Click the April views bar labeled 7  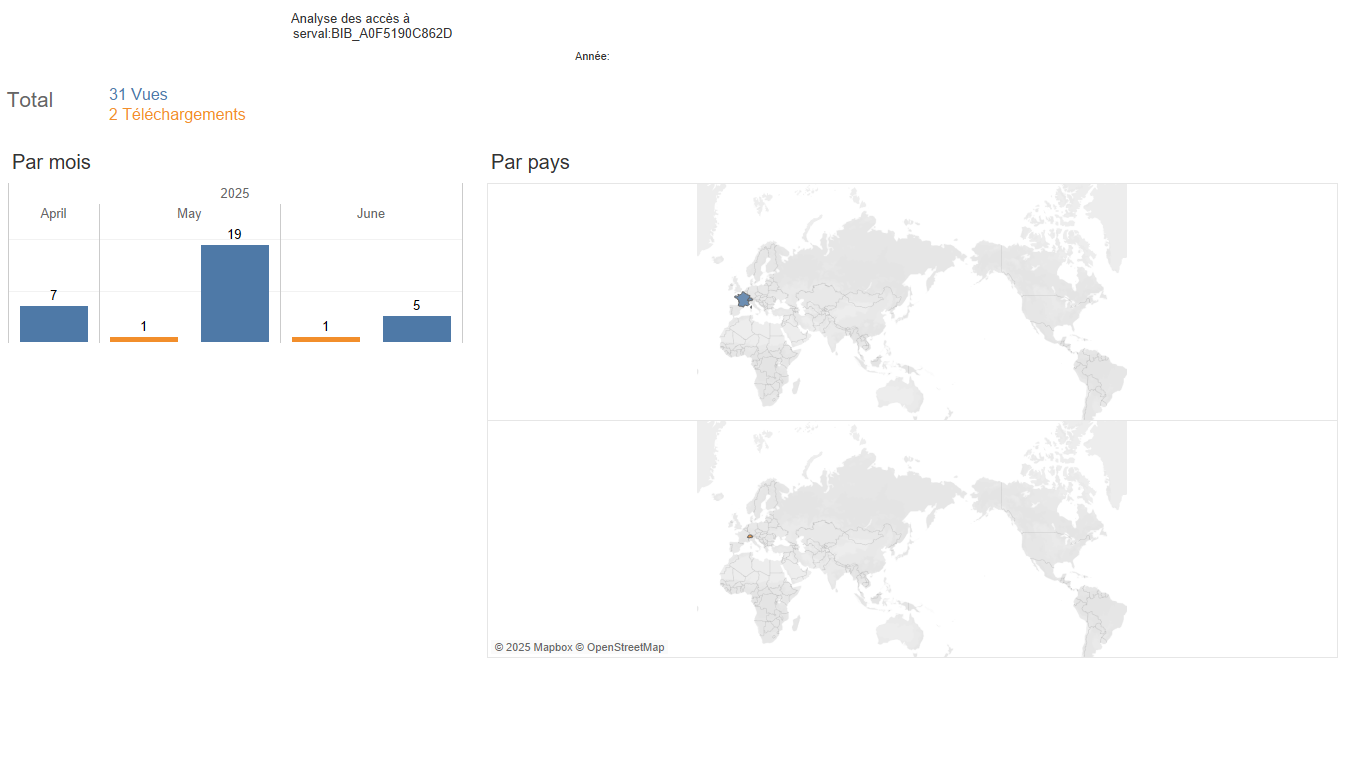pos(54,324)
